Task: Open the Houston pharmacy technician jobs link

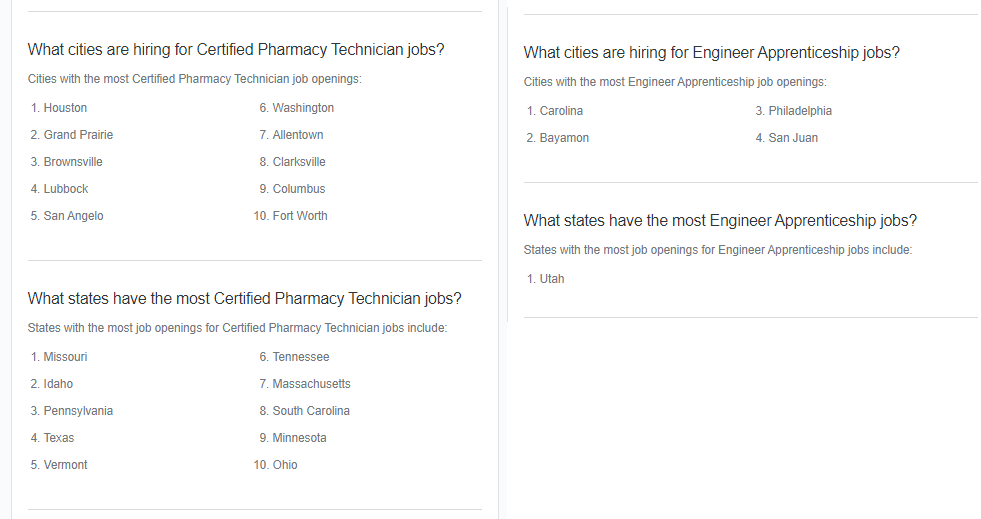Action: tap(65, 108)
